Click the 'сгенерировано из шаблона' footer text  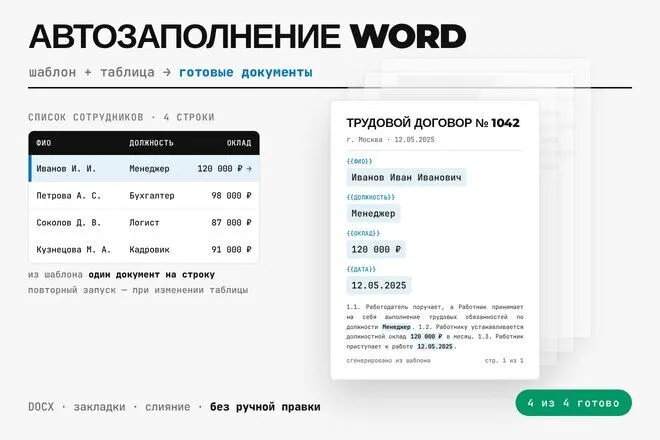tap(388, 360)
